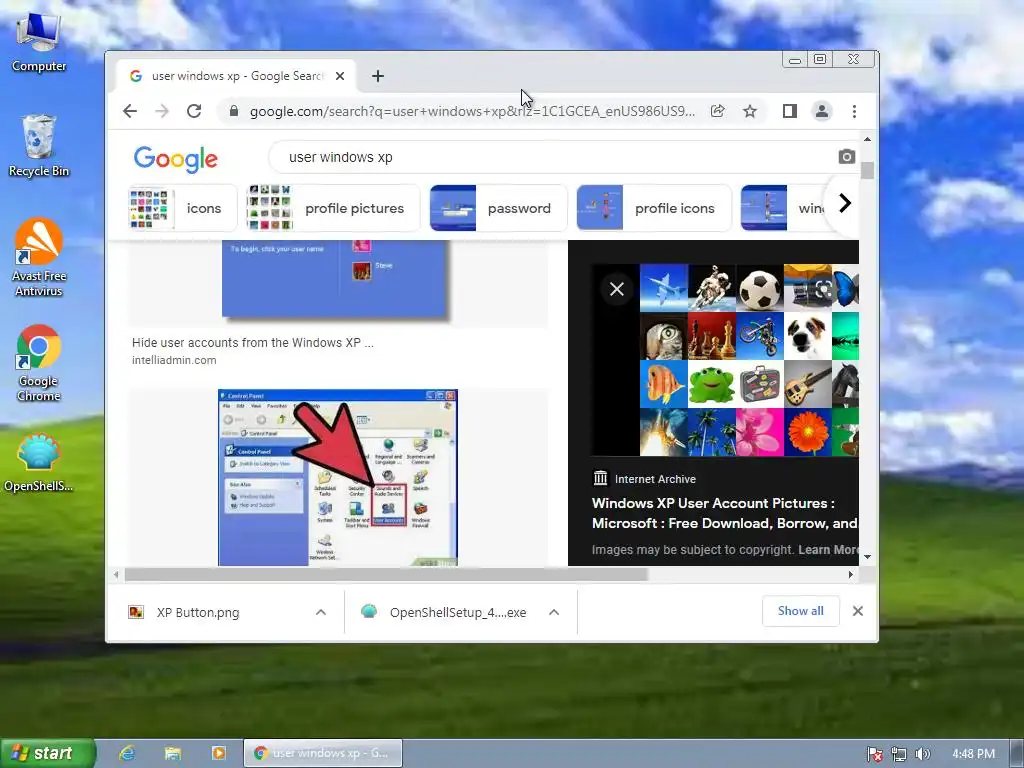Bookmark this page with the star icon
Image resolution: width=1024 pixels, height=768 pixels.
[x=750, y=111]
